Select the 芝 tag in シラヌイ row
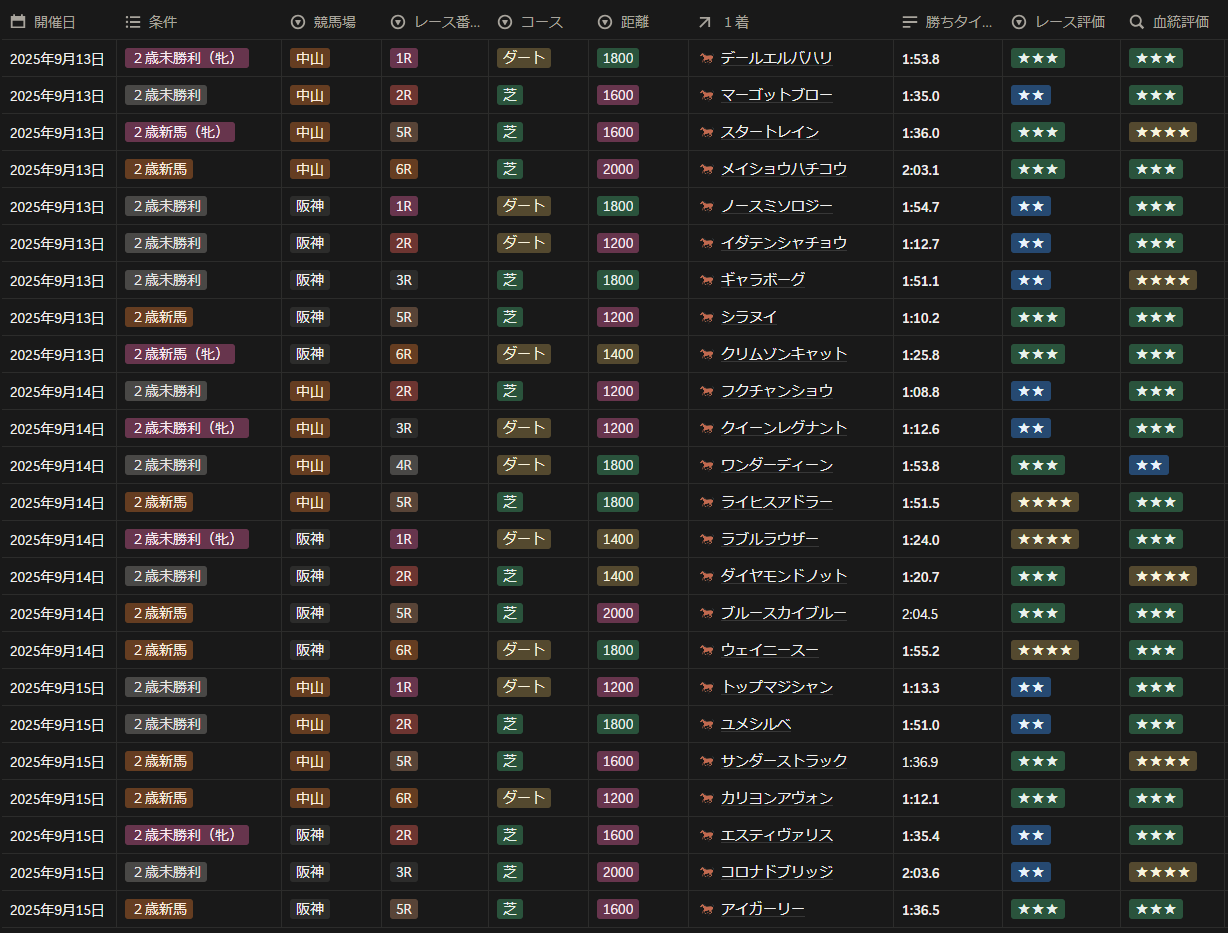The height and width of the screenshot is (933, 1228). tap(510, 317)
